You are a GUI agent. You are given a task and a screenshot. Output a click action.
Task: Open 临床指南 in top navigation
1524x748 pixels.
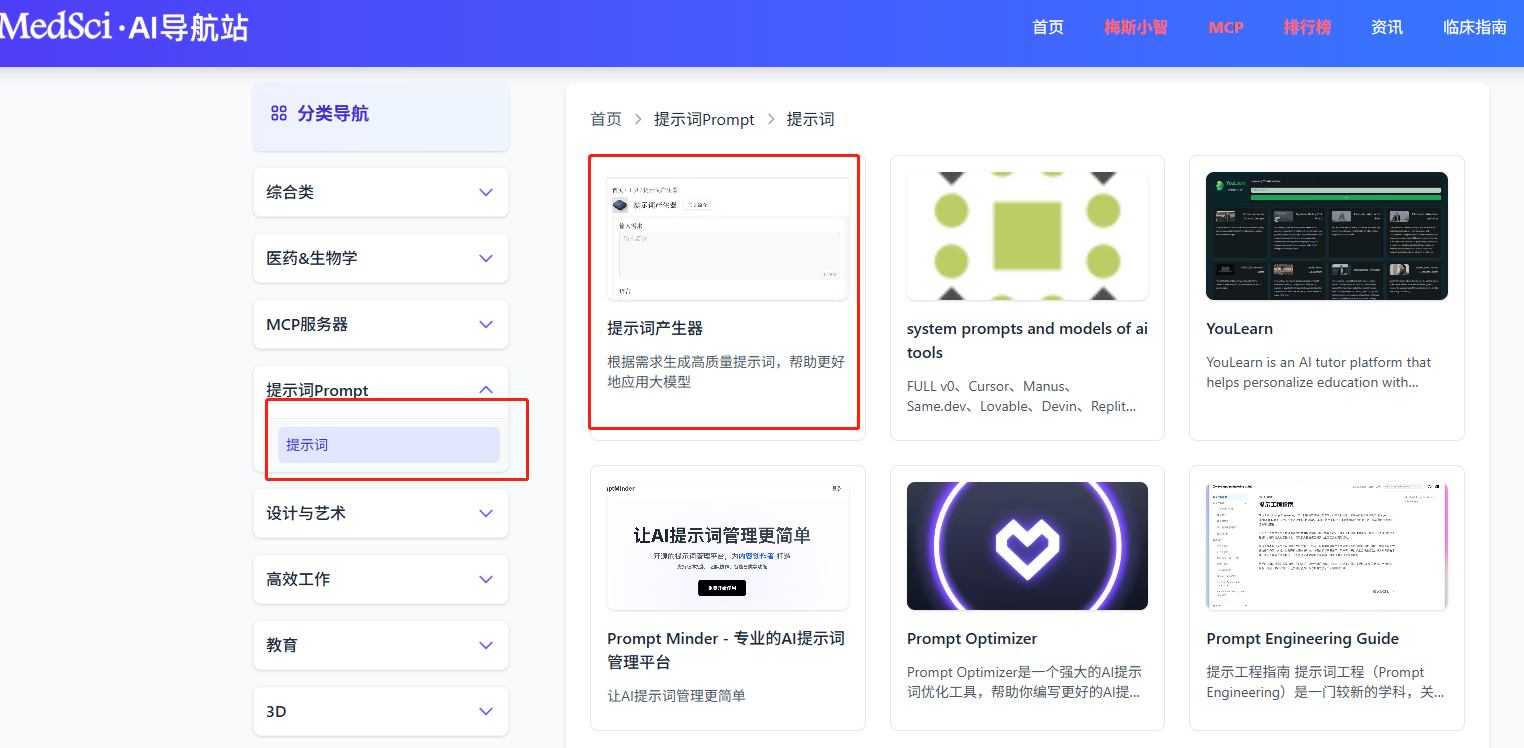tap(1475, 27)
